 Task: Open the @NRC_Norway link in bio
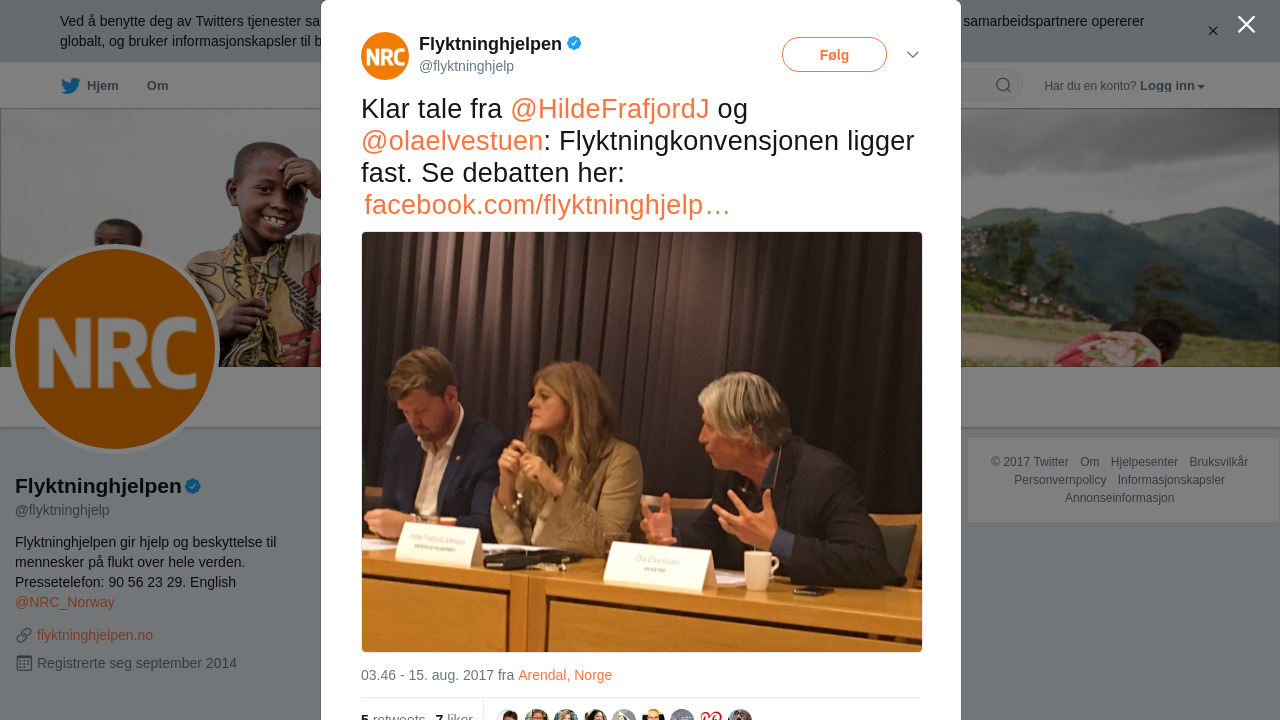[x=65, y=602]
